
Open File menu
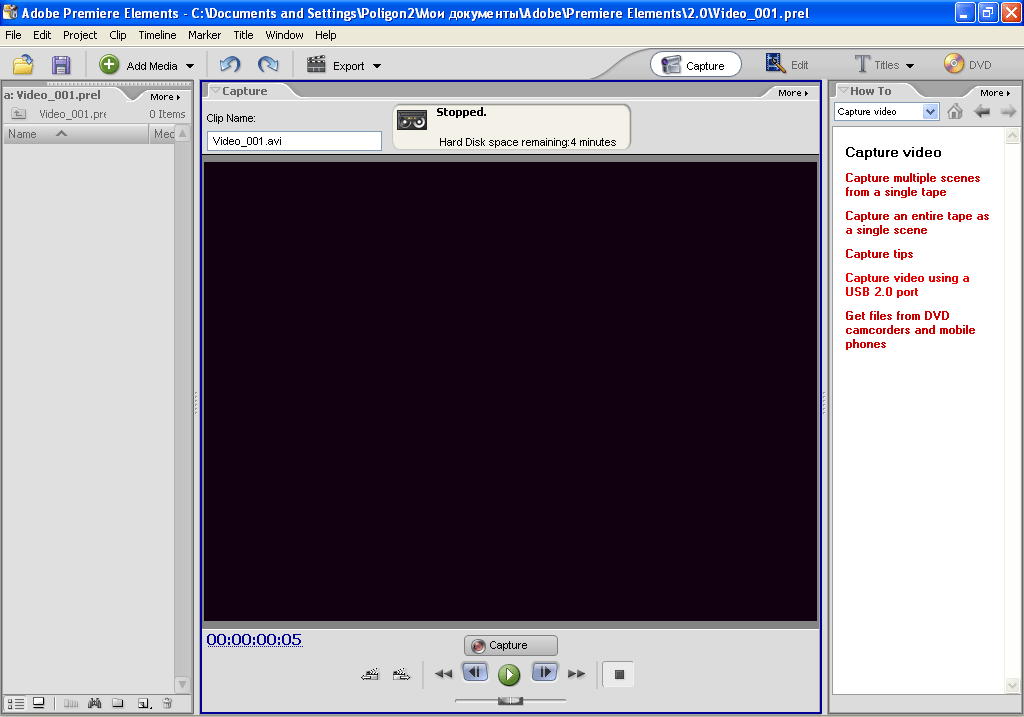click(x=13, y=35)
